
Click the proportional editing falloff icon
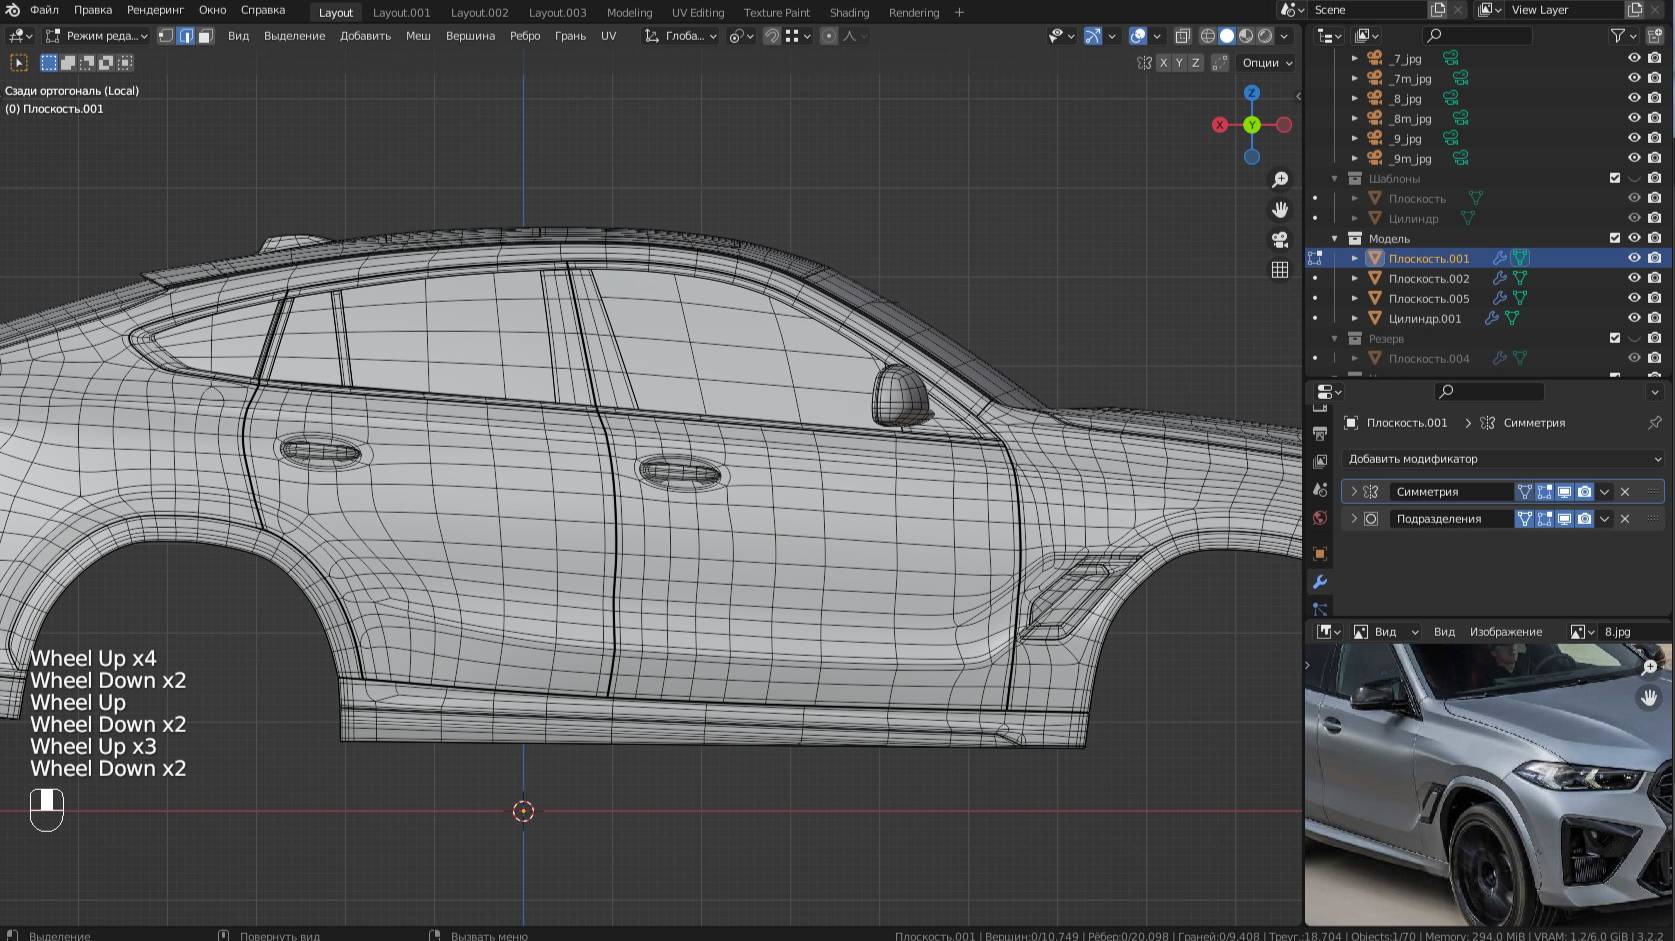pos(850,36)
